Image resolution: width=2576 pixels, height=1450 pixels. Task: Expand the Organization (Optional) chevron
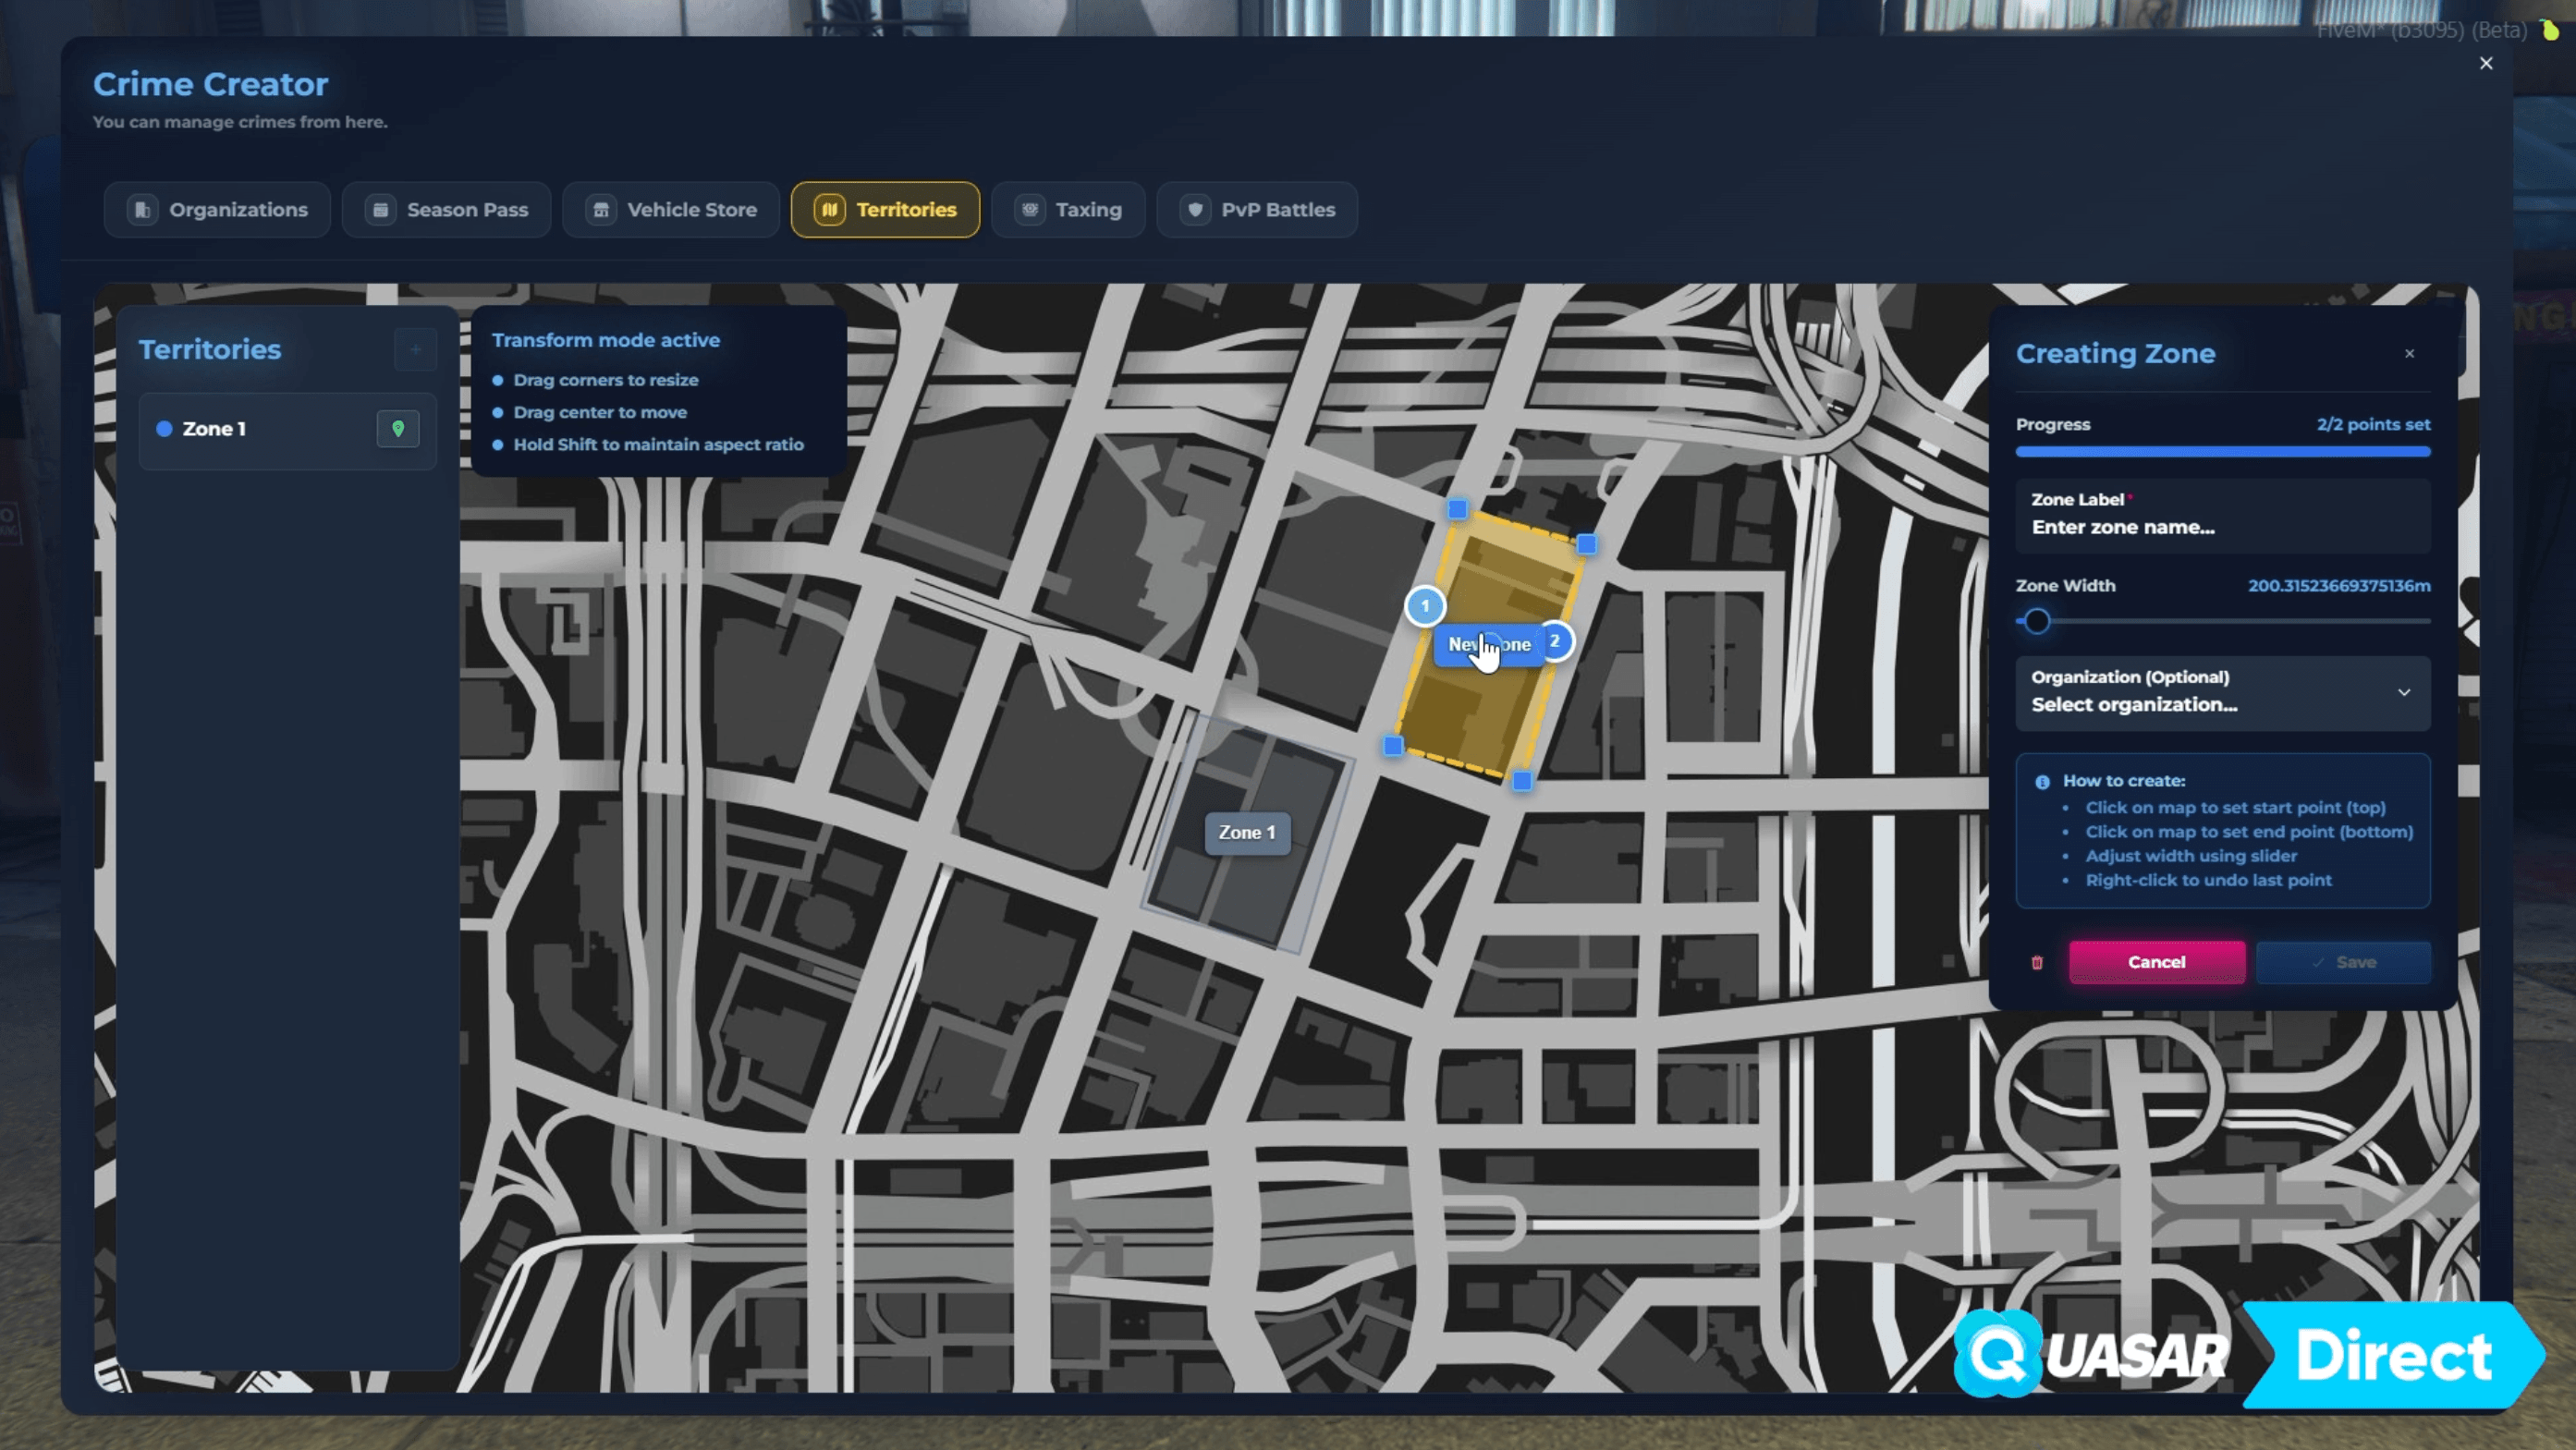pyautogui.click(x=2406, y=693)
